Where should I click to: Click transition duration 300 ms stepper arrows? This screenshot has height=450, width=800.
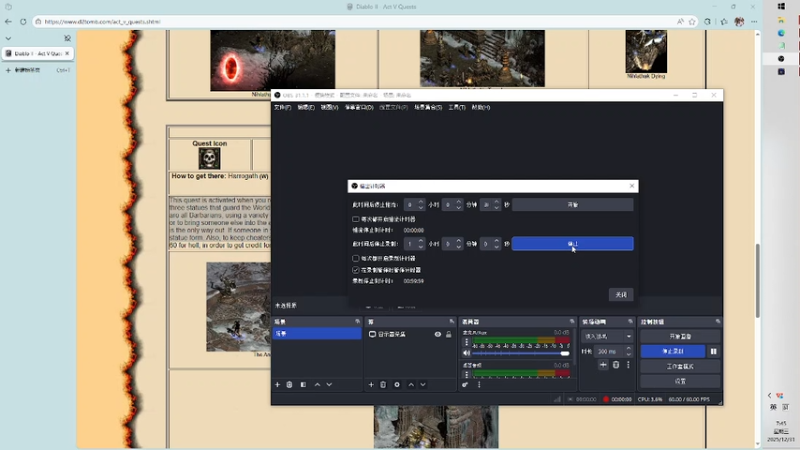coord(629,351)
